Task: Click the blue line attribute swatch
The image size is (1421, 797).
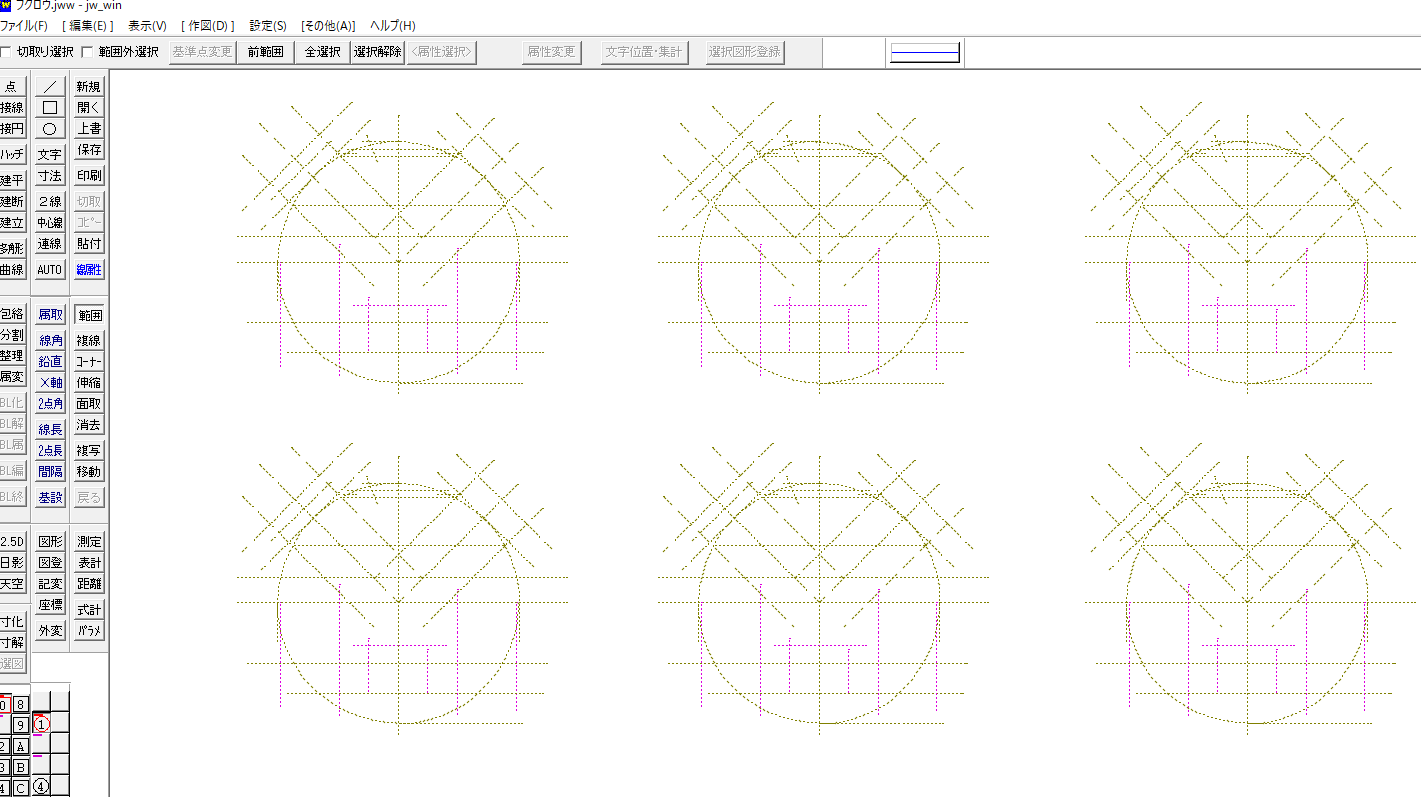Action: point(924,53)
